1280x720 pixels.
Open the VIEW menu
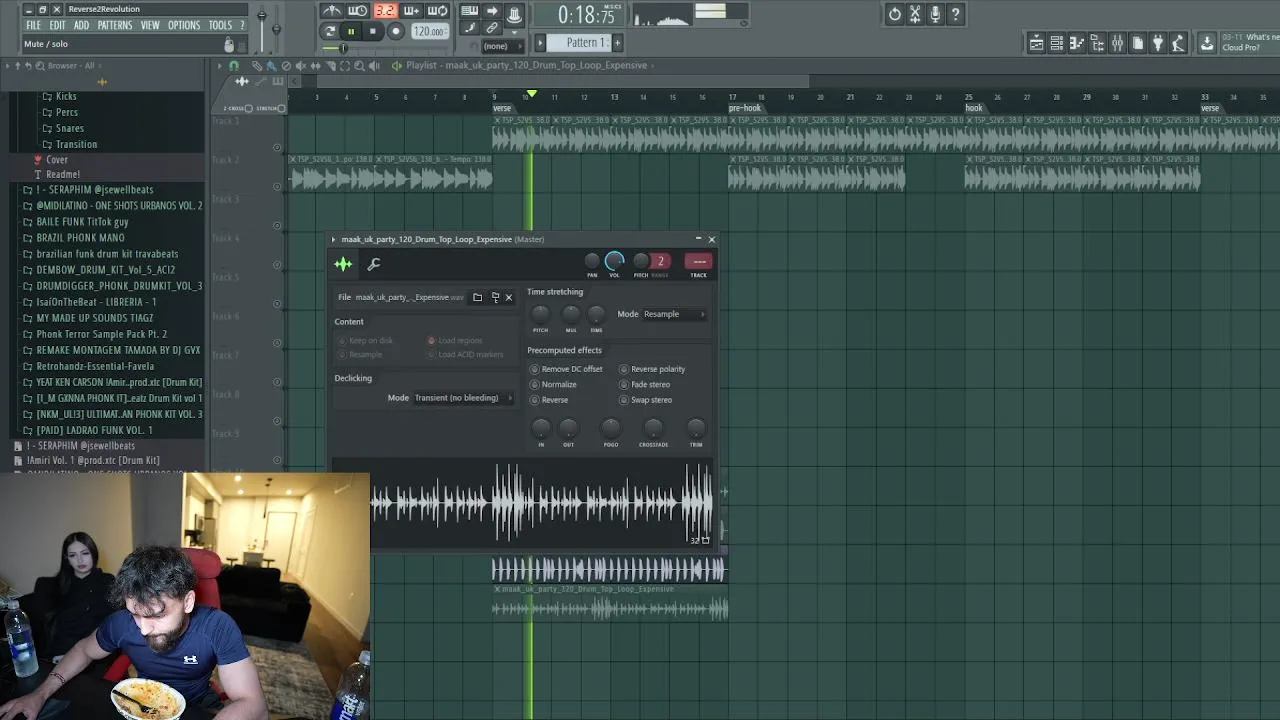150,25
